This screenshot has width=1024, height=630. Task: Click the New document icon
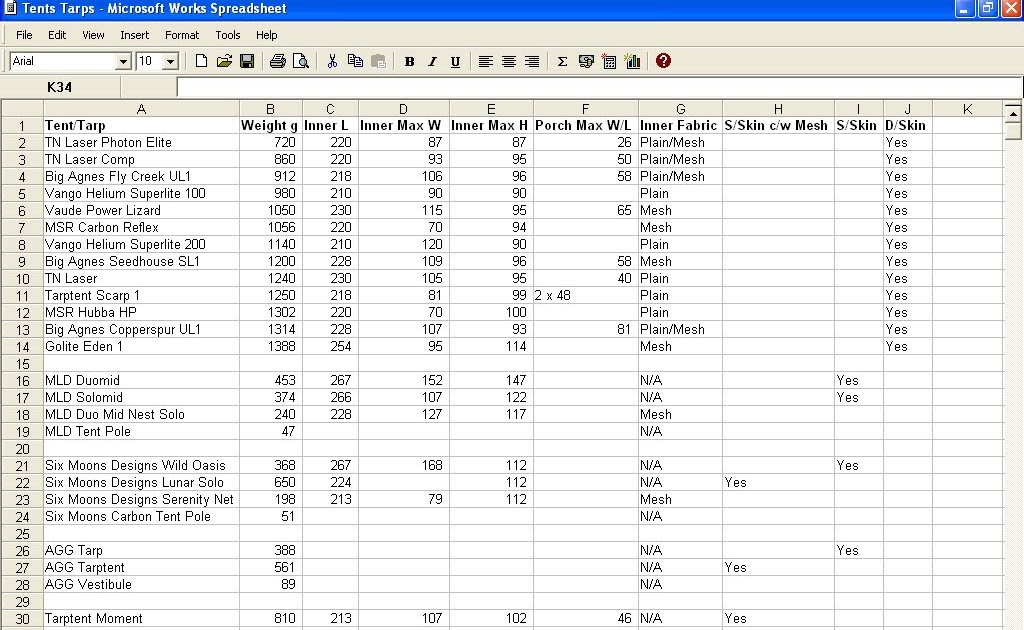tap(201, 61)
